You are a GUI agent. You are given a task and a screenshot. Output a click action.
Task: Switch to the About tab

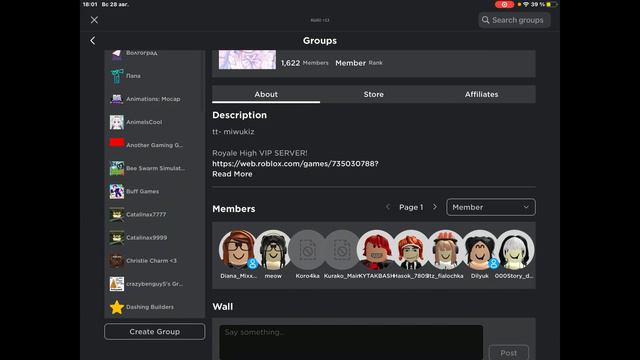[266, 94]
